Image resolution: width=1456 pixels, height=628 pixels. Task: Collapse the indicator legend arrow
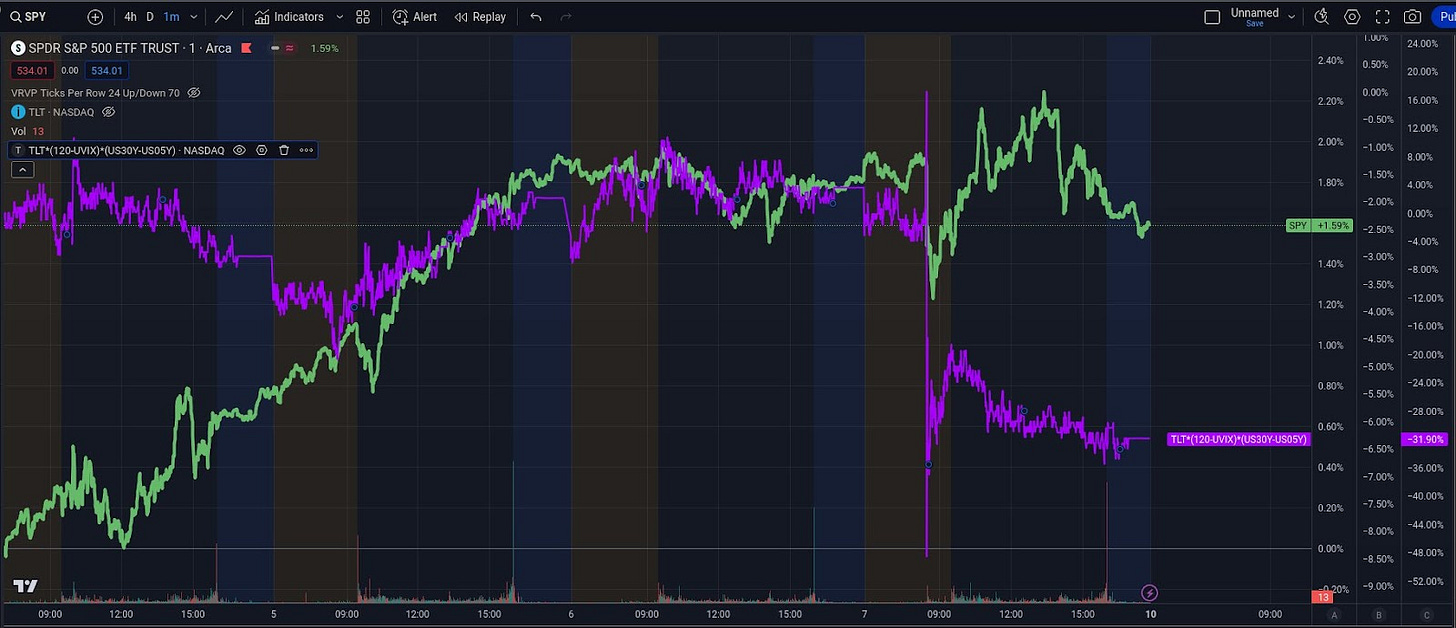click(22, 170)
